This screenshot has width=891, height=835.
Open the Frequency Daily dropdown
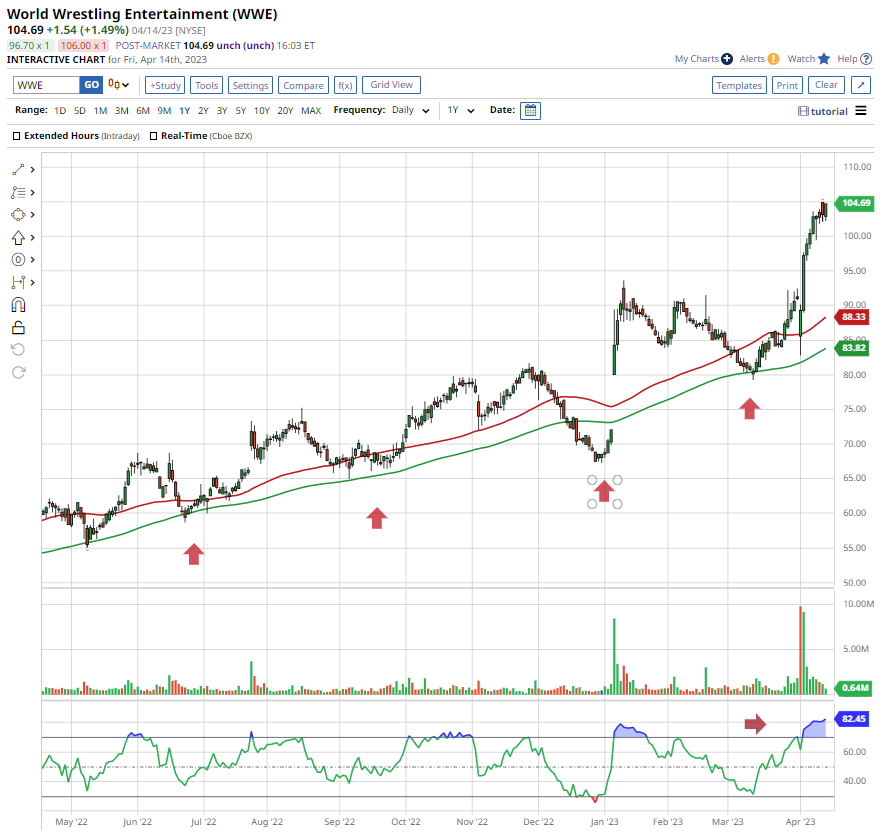pyautogui.click(x=411, y=110)
